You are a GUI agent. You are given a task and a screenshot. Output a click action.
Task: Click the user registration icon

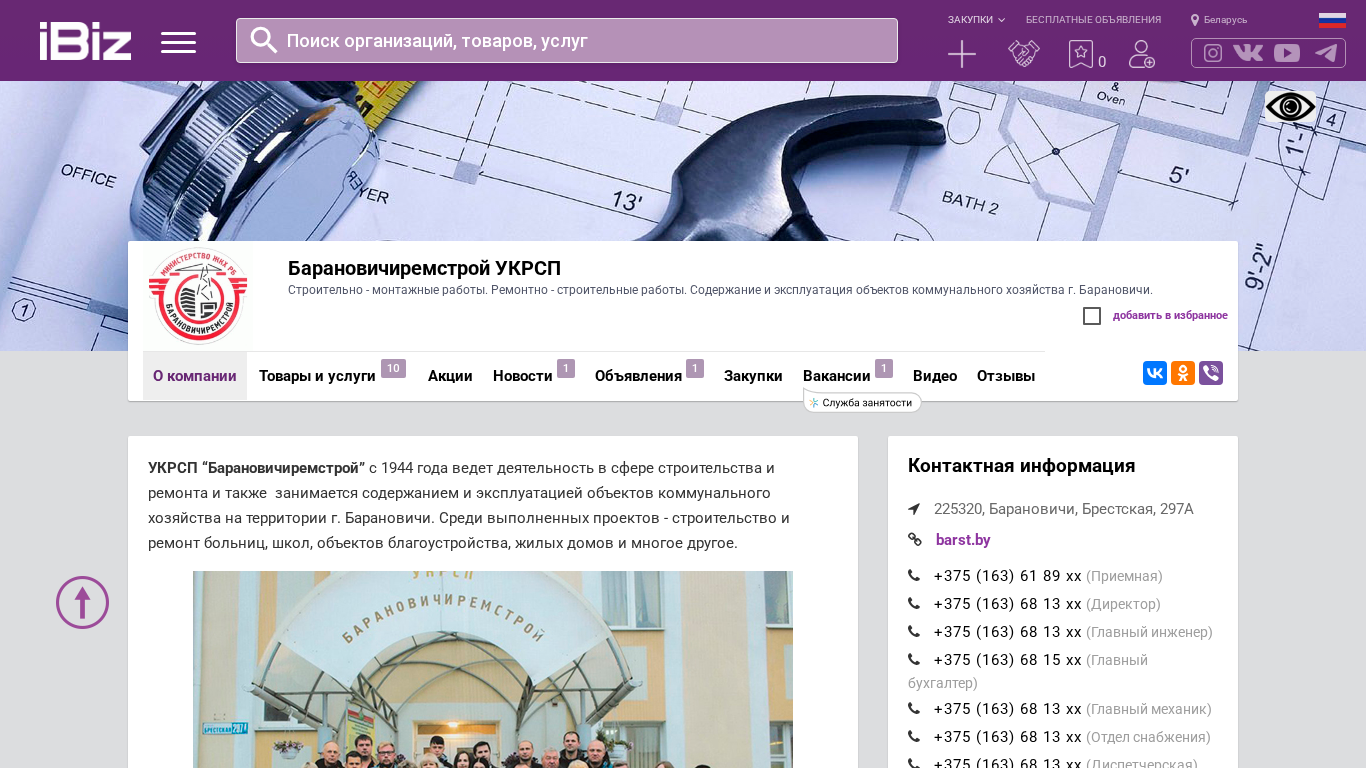(1142, 54)
